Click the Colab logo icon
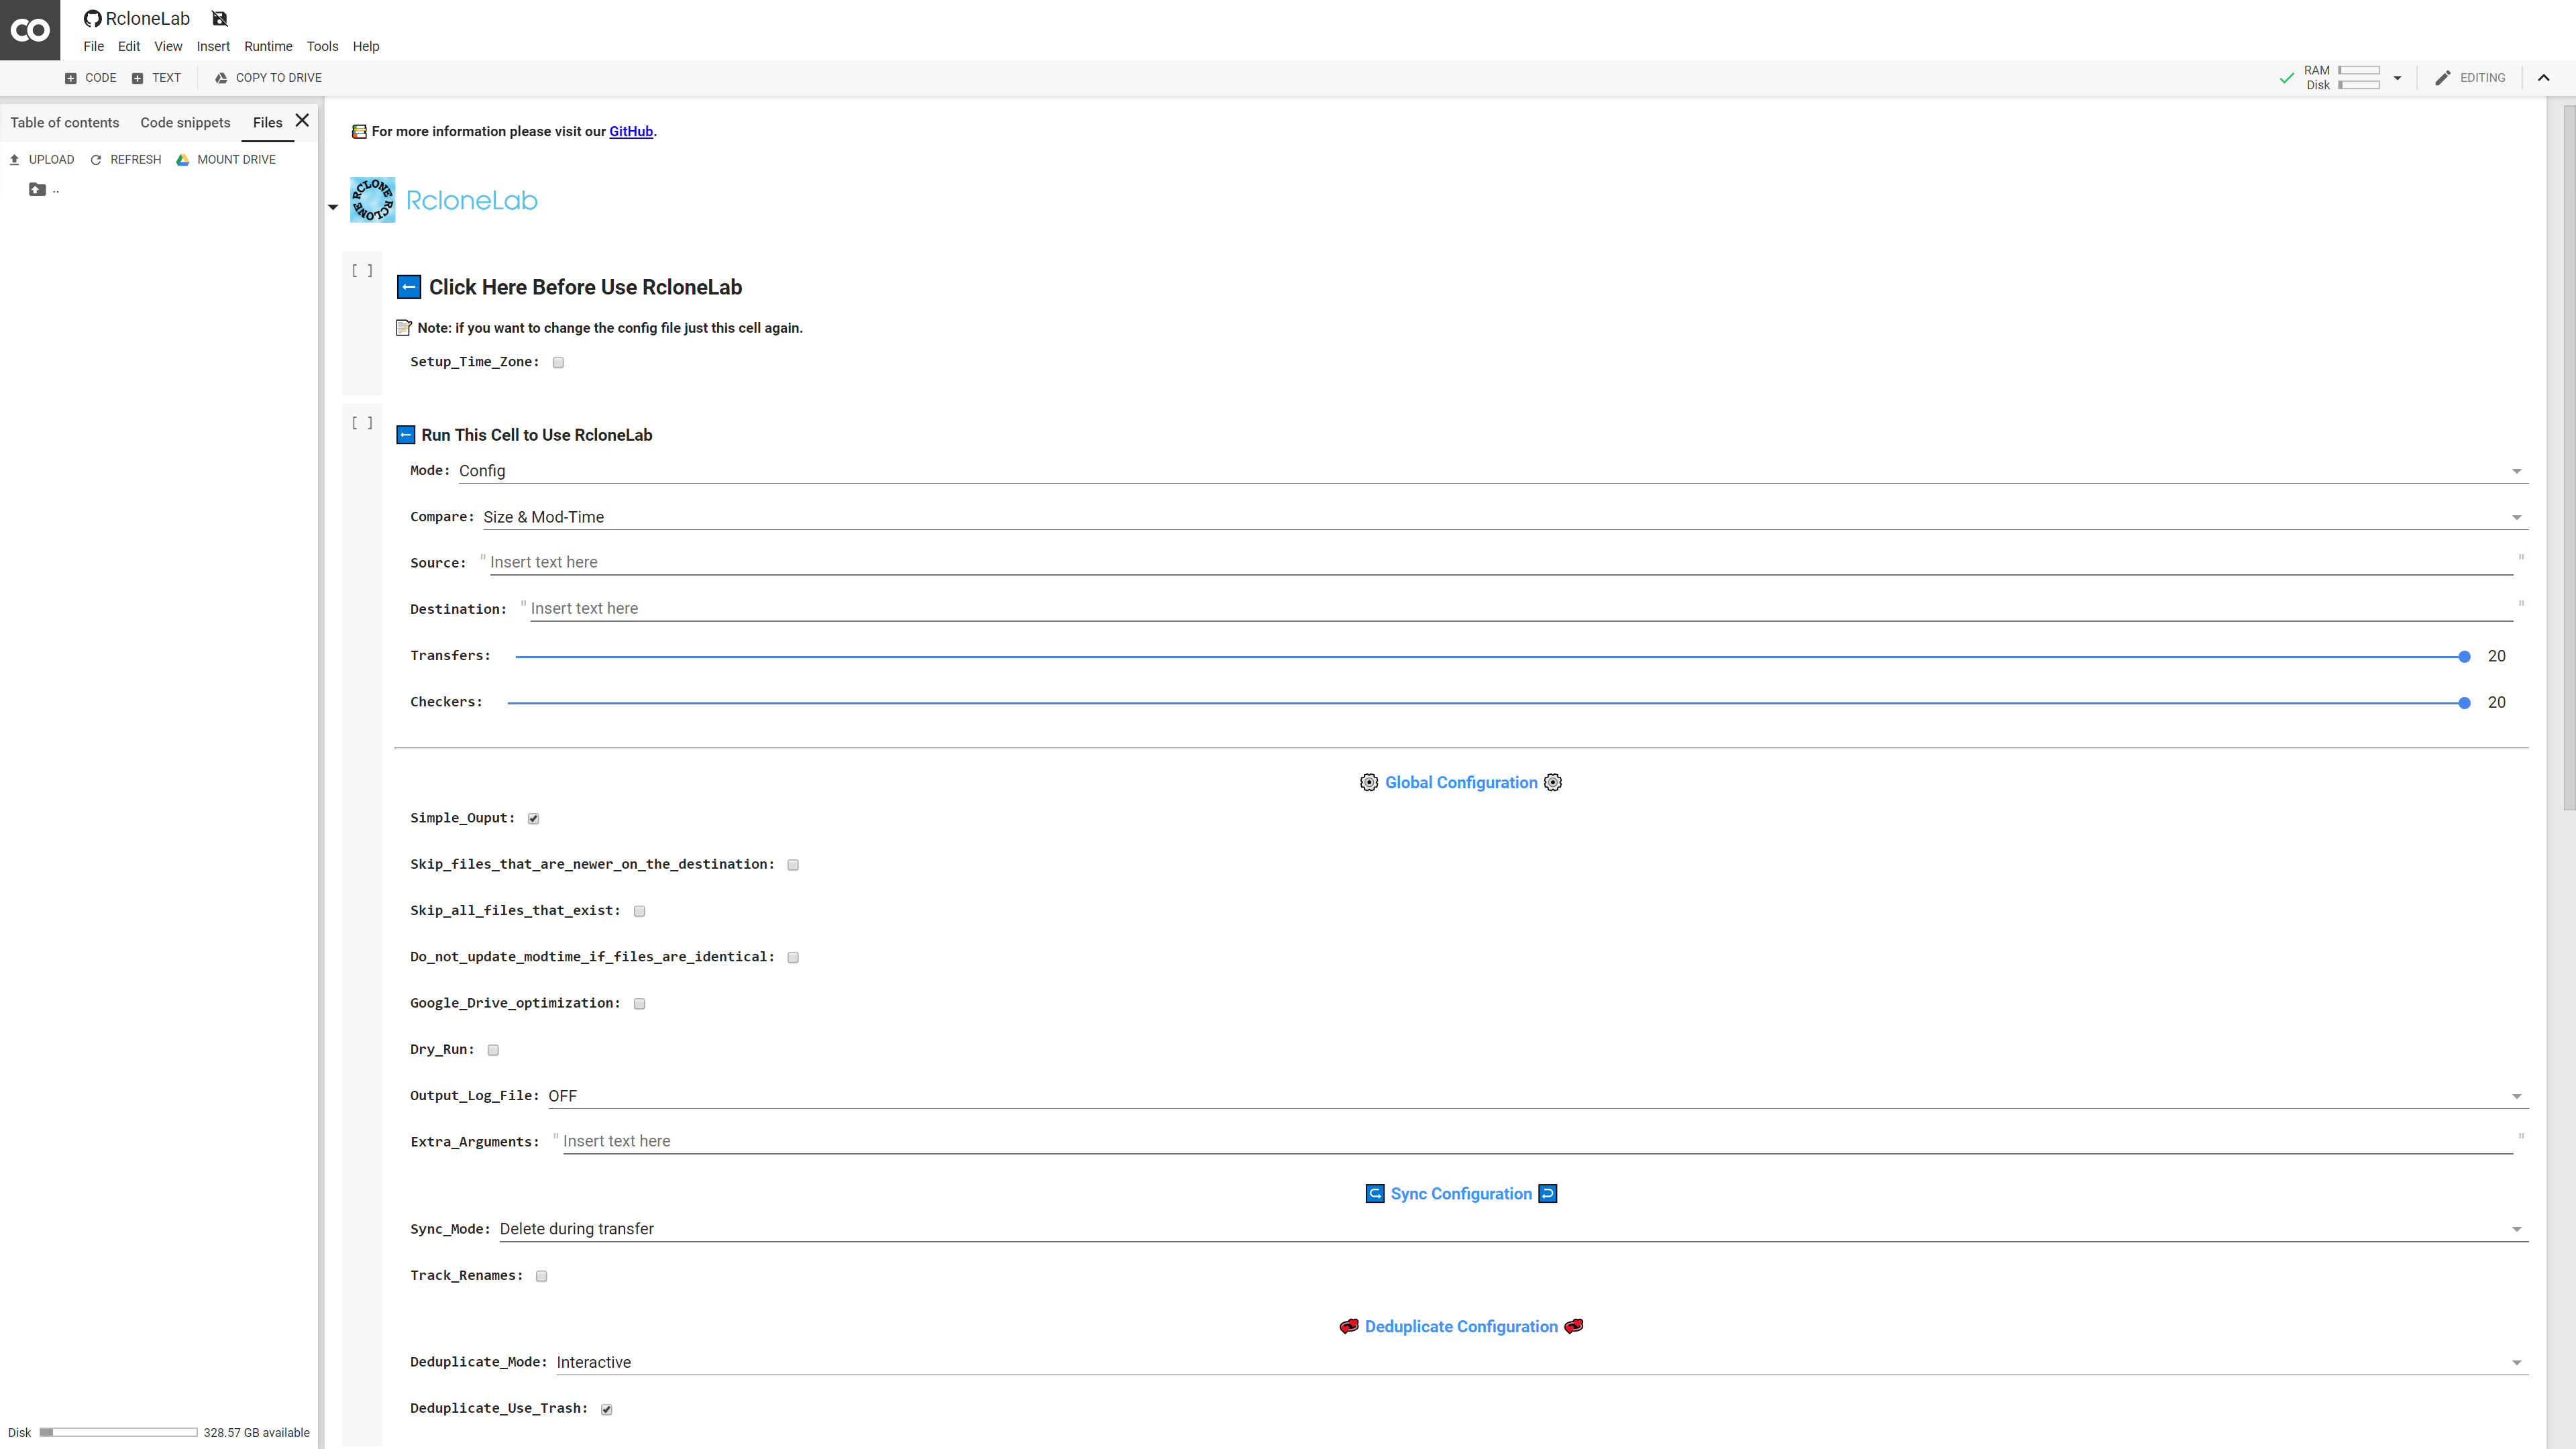This screenshot has height=1449, width=2576. coord(30,30)
